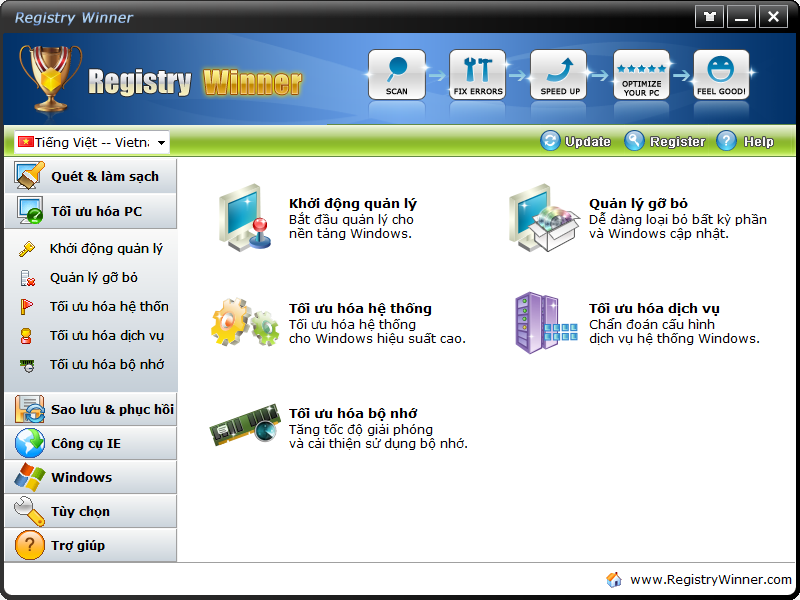The image size is (800, 600).
Task: Click orange question icon on Trợ giúp
Action: (30, 545)
